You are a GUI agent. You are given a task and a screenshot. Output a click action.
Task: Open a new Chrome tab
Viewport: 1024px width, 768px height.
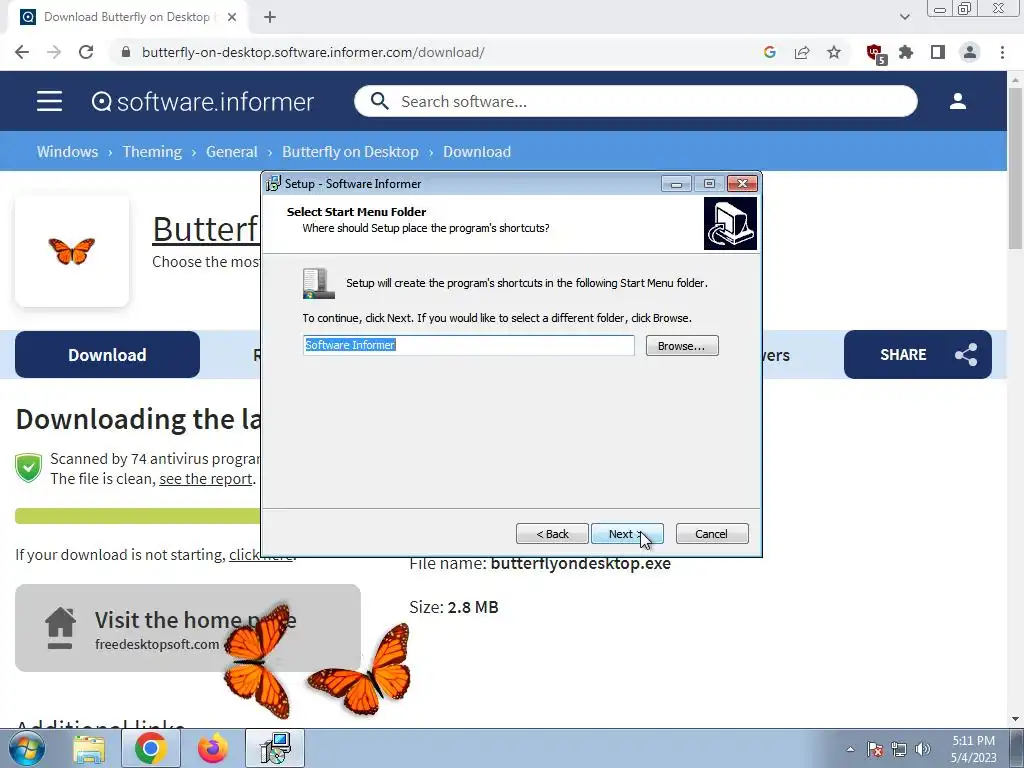(x=270, y=17)
